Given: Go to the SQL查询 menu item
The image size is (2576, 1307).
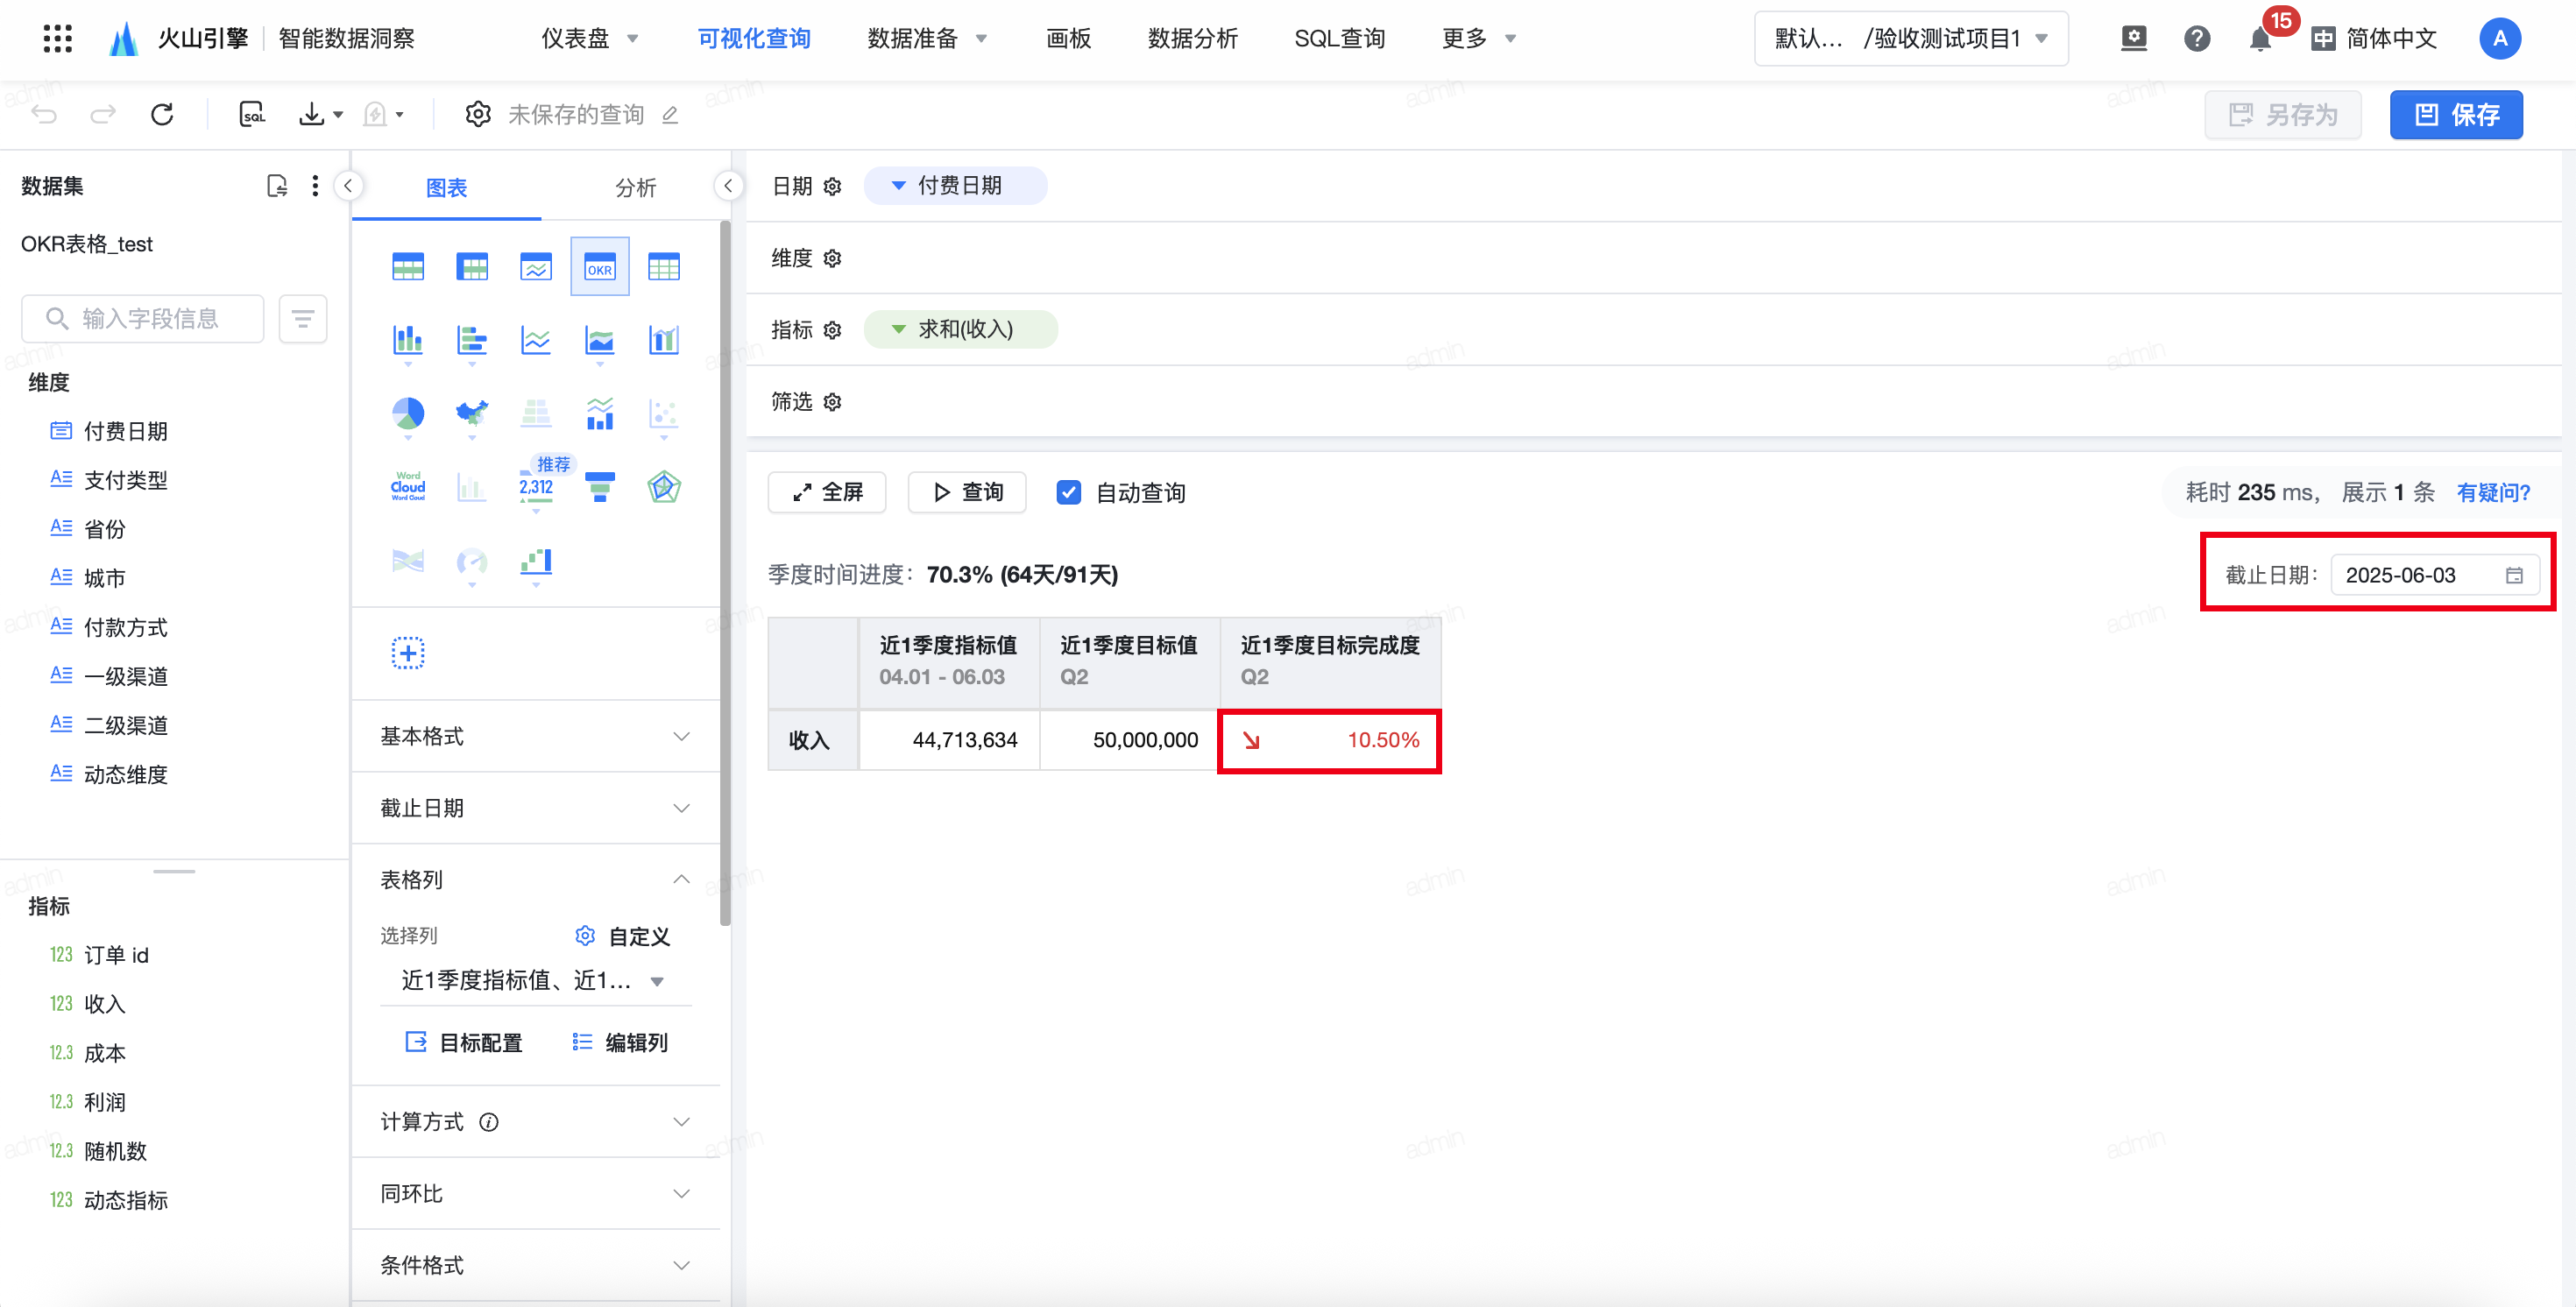Looking at the screenshot, I should 1339,38.
